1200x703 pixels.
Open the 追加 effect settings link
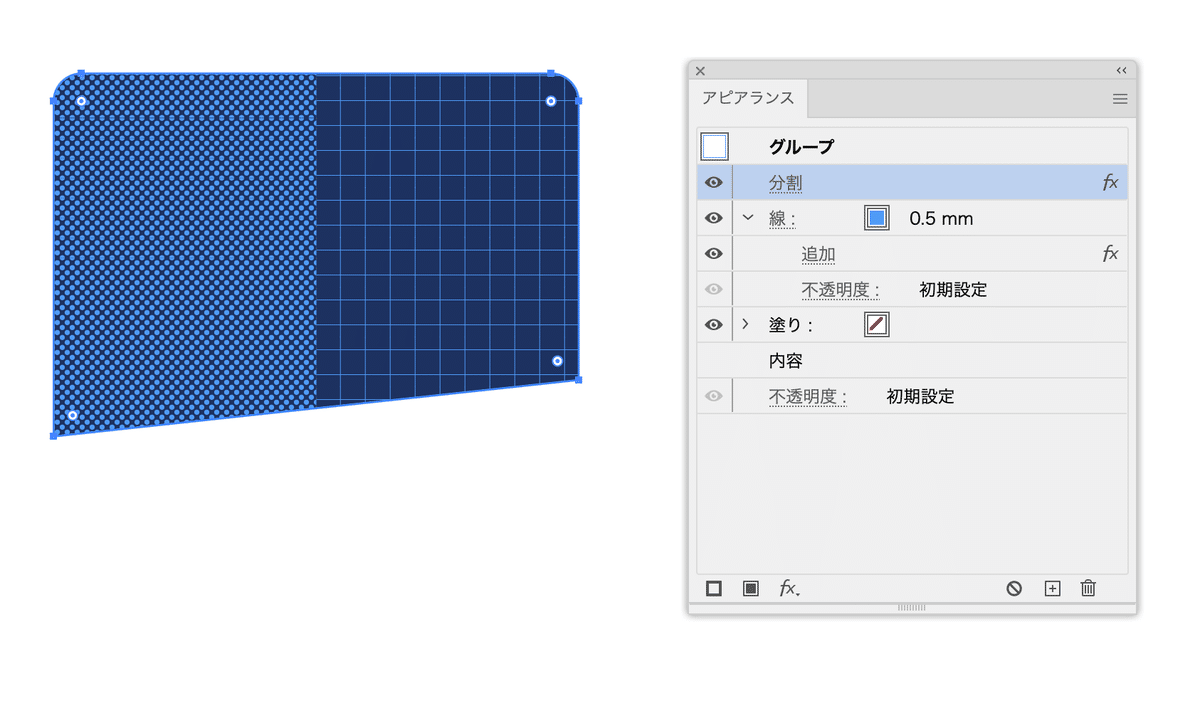point(818,255)
